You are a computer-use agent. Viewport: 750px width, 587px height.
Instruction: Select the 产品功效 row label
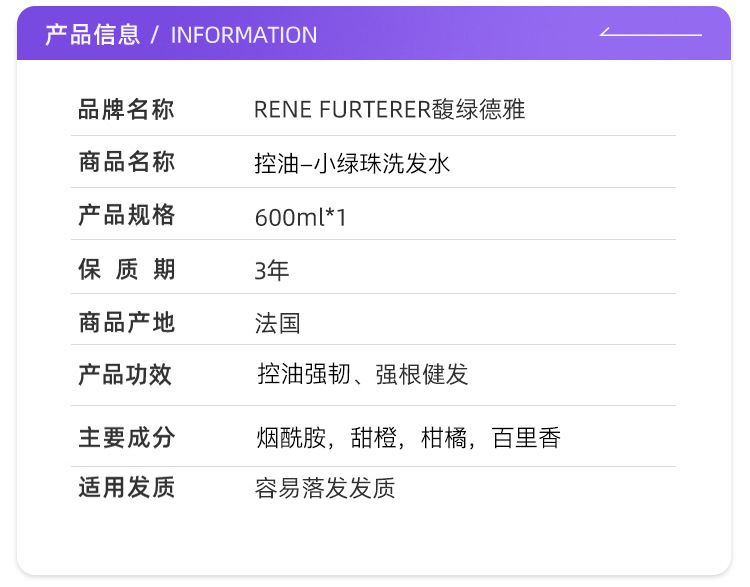[x=127, y=375]
